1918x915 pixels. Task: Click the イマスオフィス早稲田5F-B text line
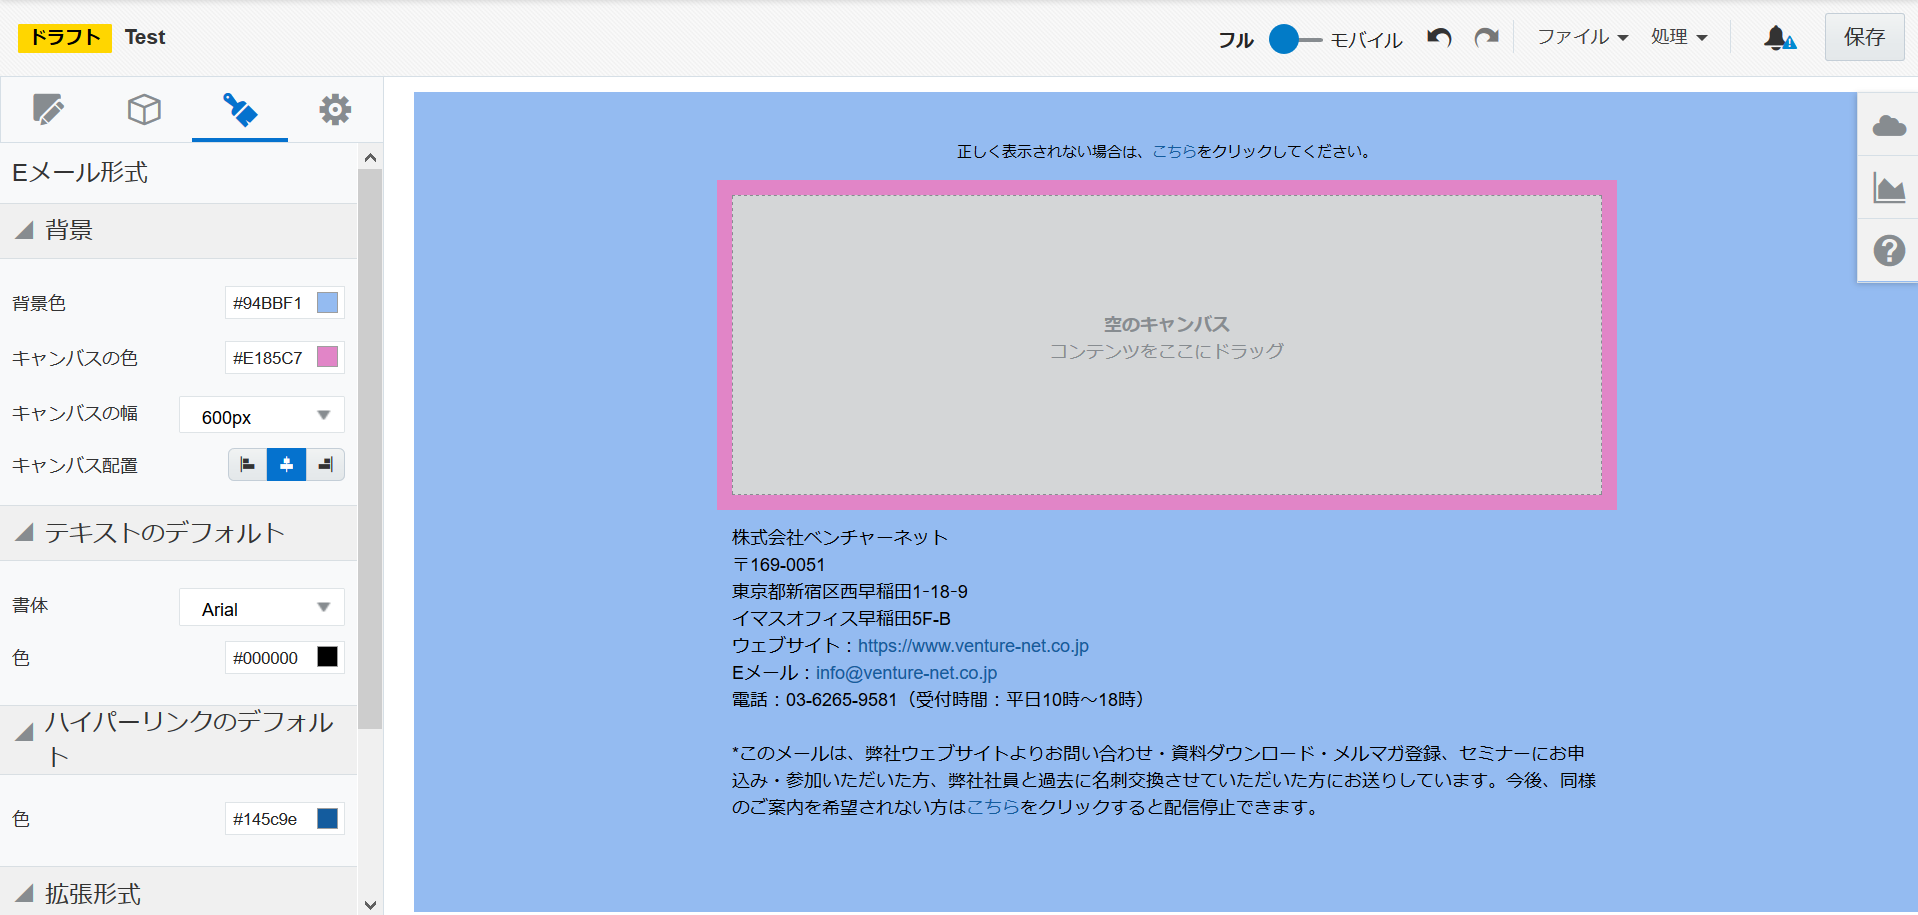tap(841, 619)
